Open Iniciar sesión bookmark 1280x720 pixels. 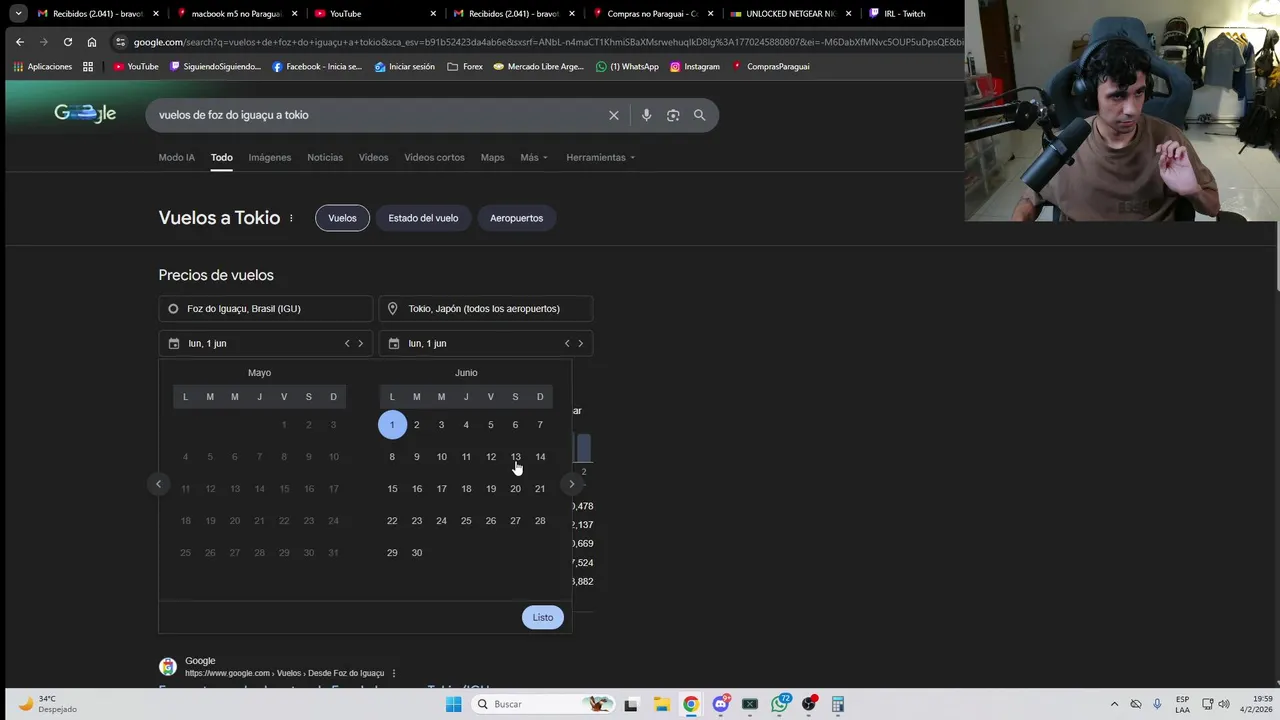pos(405,67)
